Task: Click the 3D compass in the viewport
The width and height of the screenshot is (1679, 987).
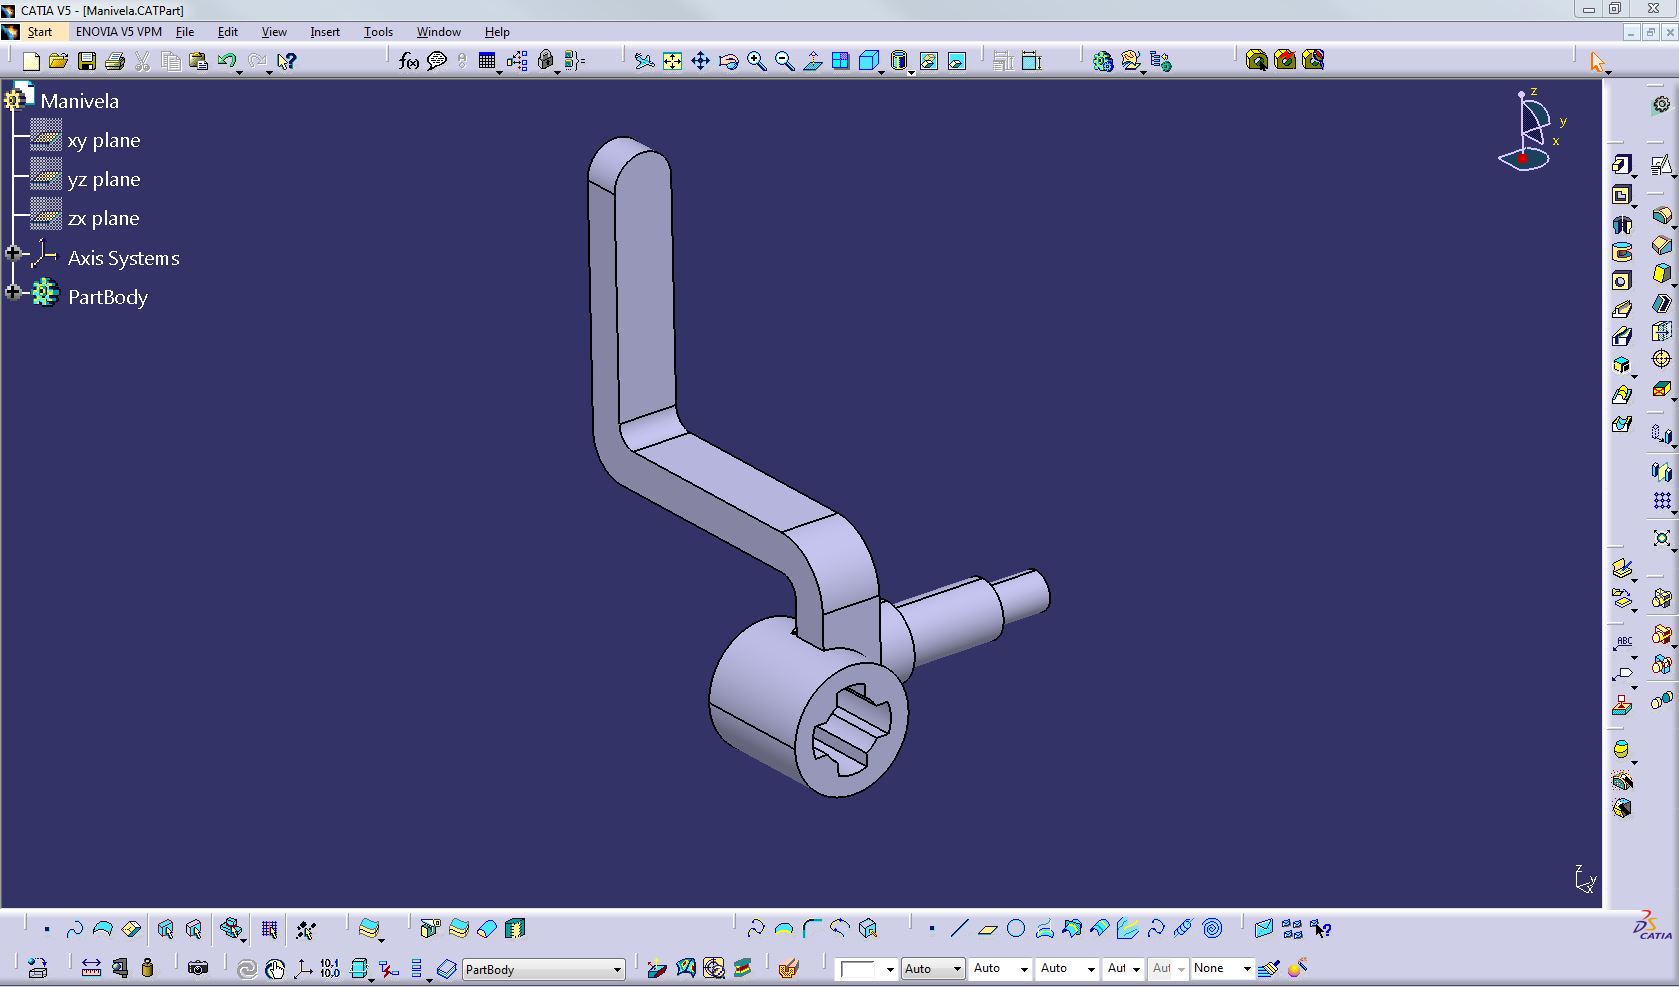Action: pyautogui.click(x=1530, y=132)
